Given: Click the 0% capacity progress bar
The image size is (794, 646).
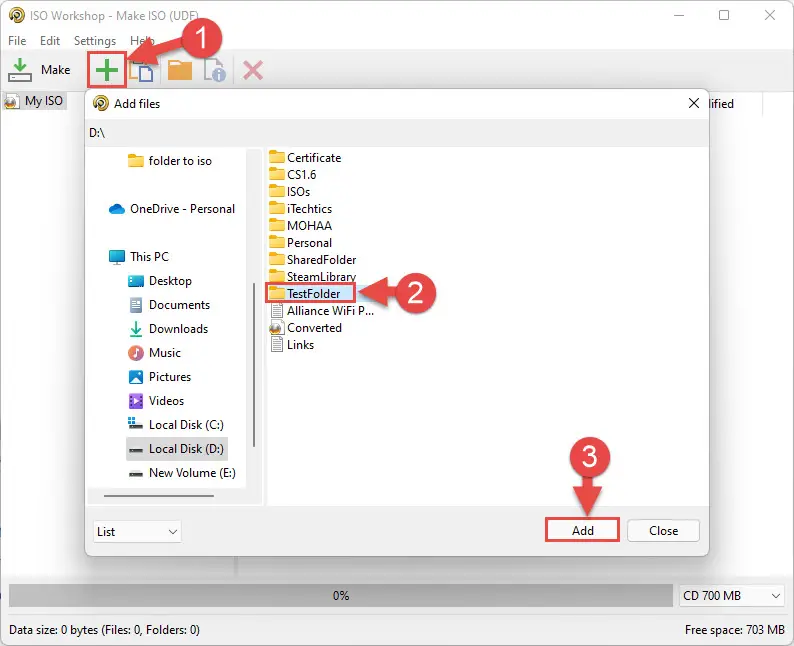Looking at the screenshot, I should point(341,596).
